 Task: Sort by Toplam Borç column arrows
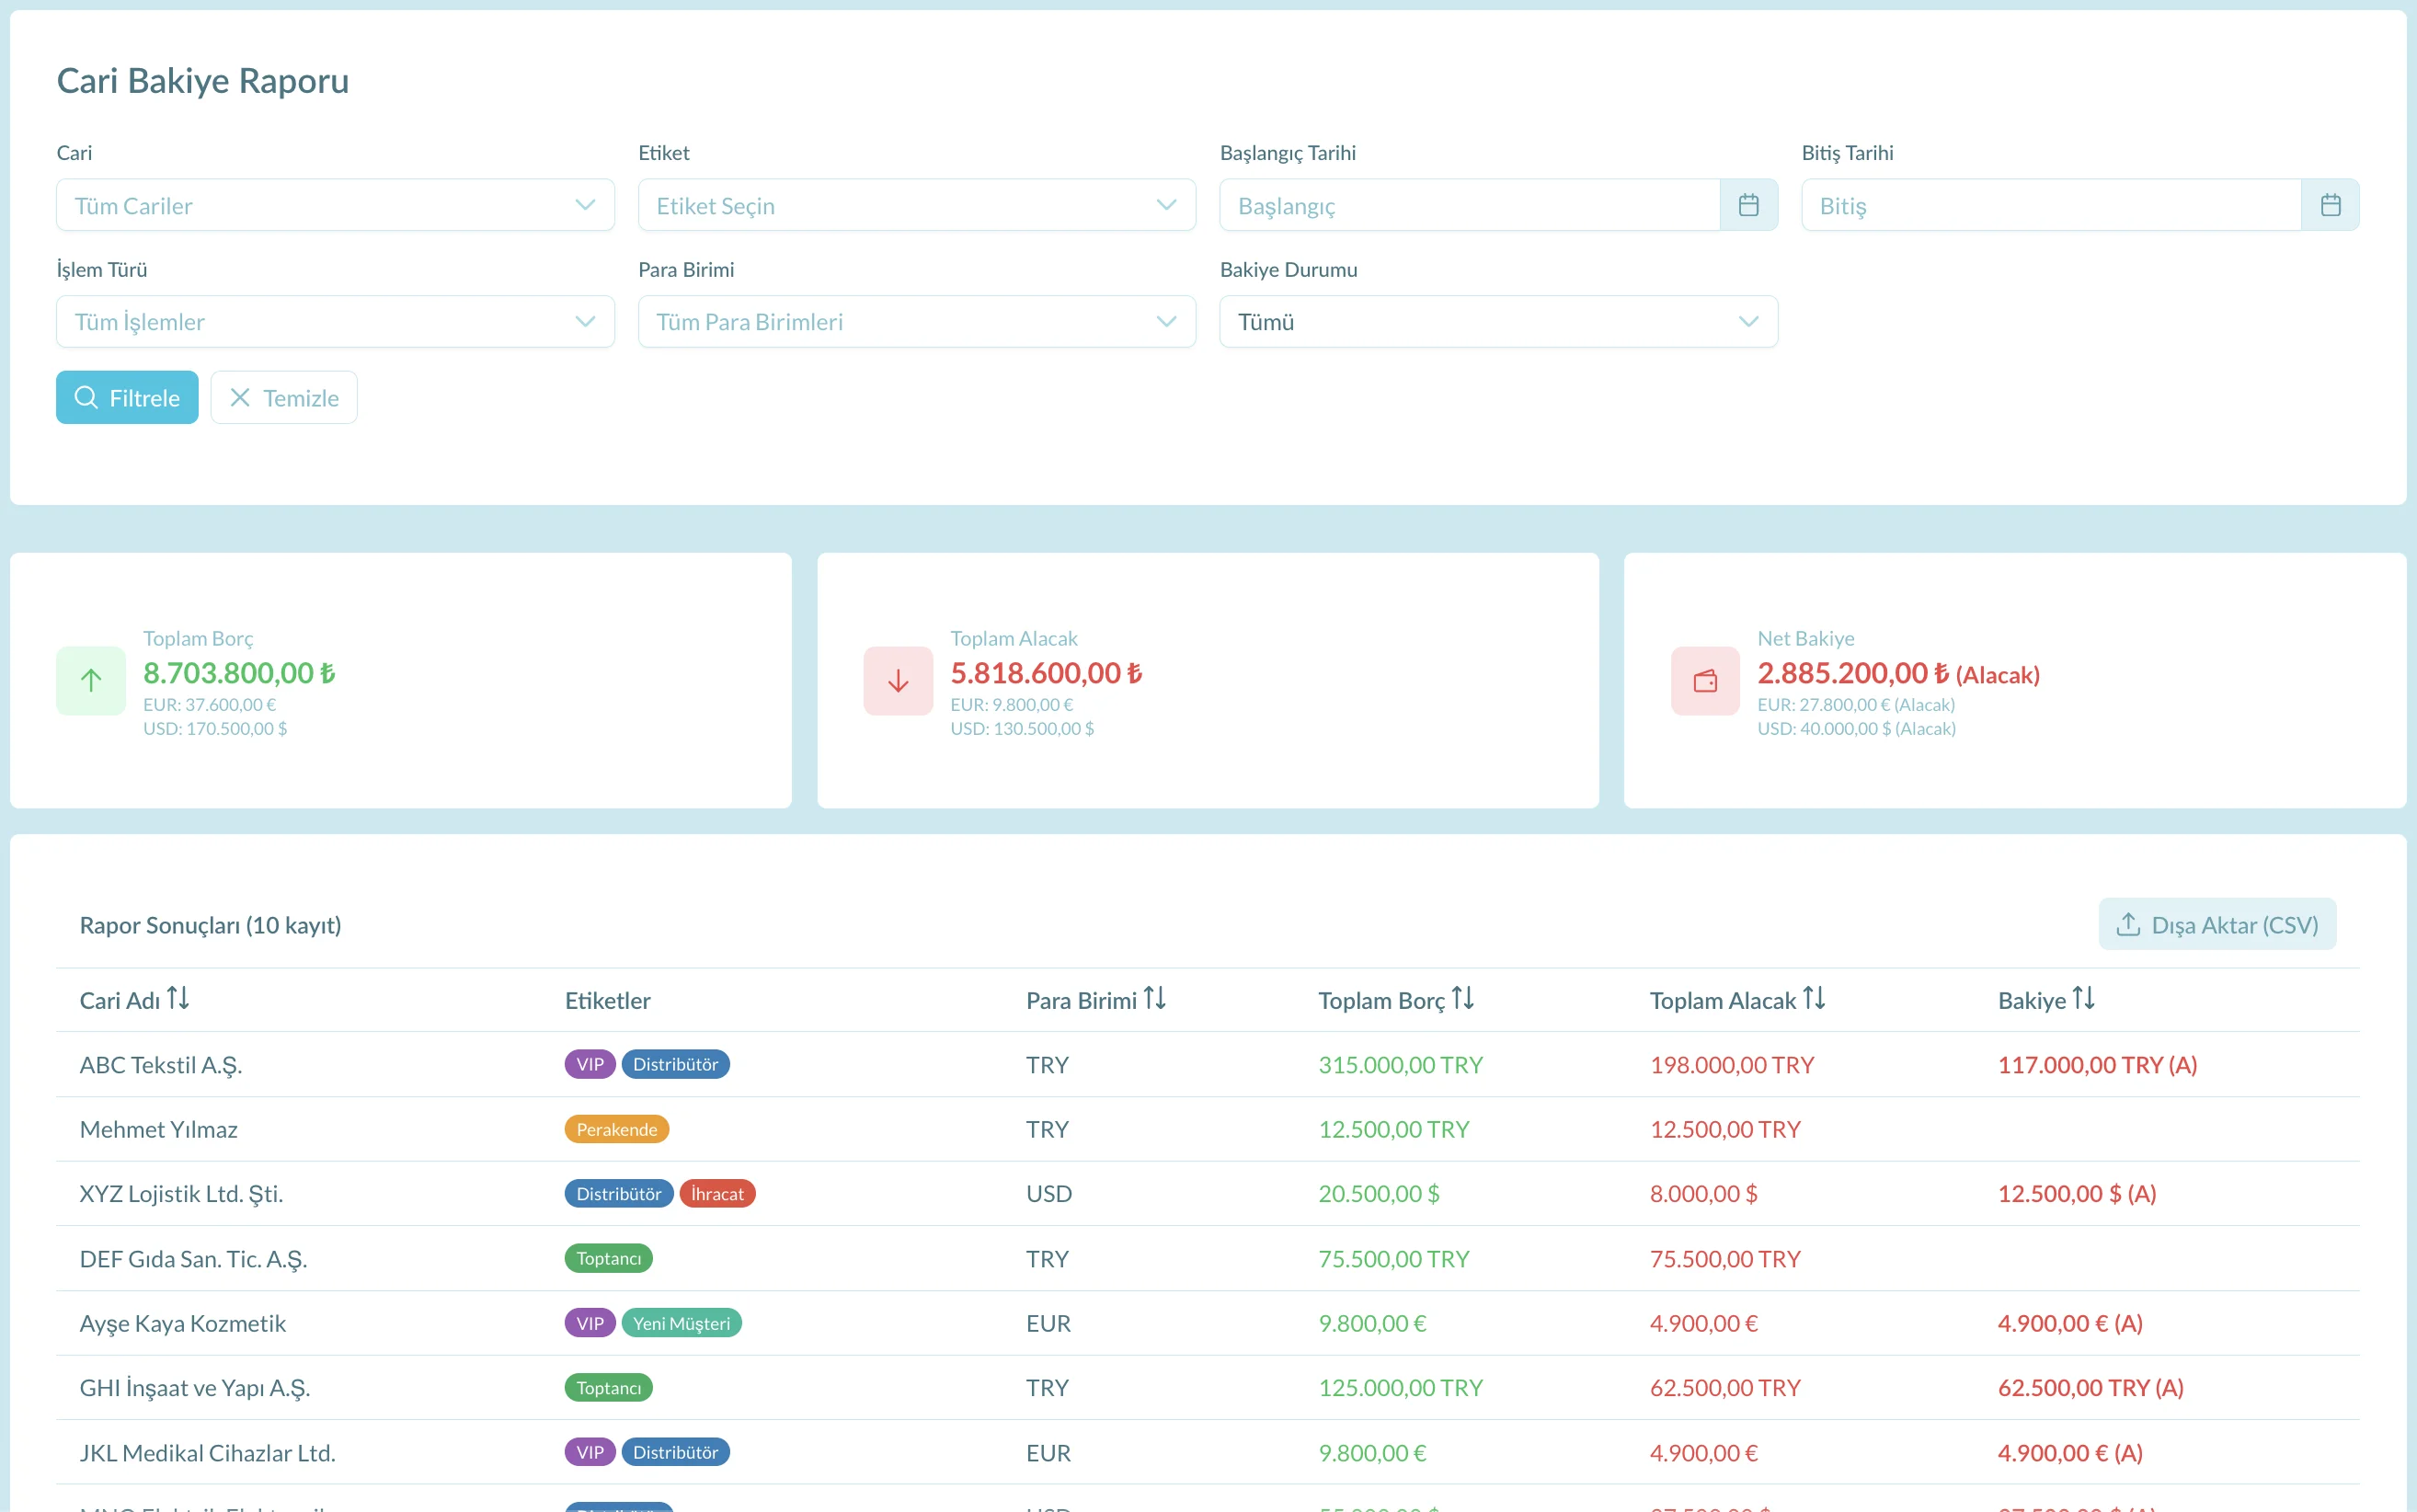click(1463, 998)
